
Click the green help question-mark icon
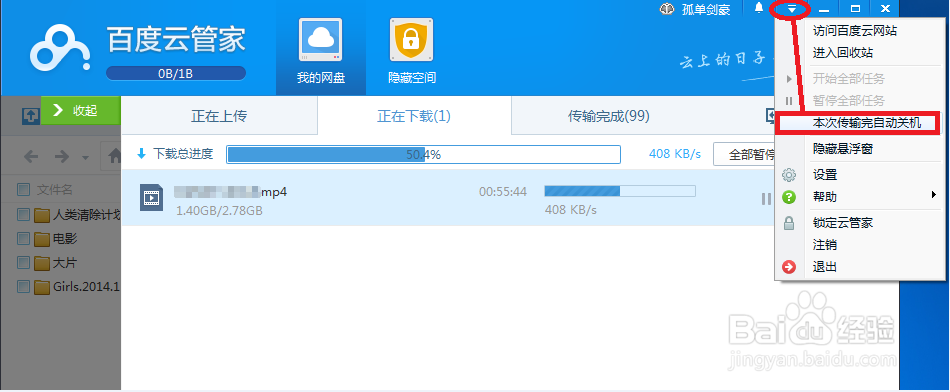point(789,197)
